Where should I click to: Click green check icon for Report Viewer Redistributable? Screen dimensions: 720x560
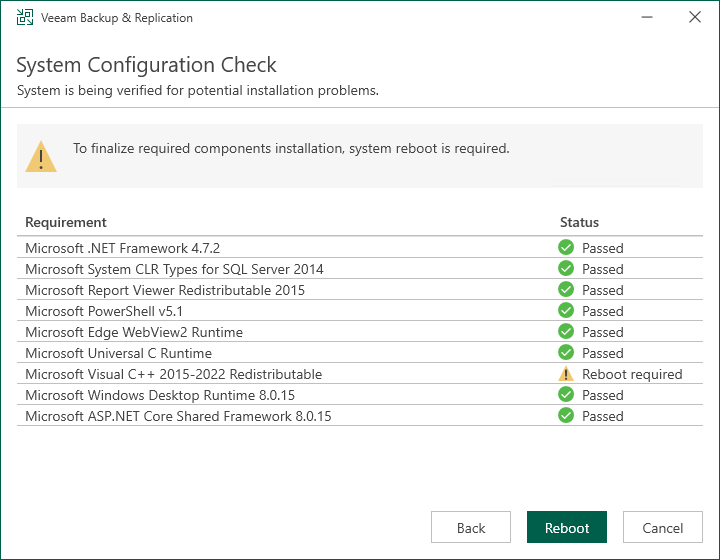pos(566,290)
